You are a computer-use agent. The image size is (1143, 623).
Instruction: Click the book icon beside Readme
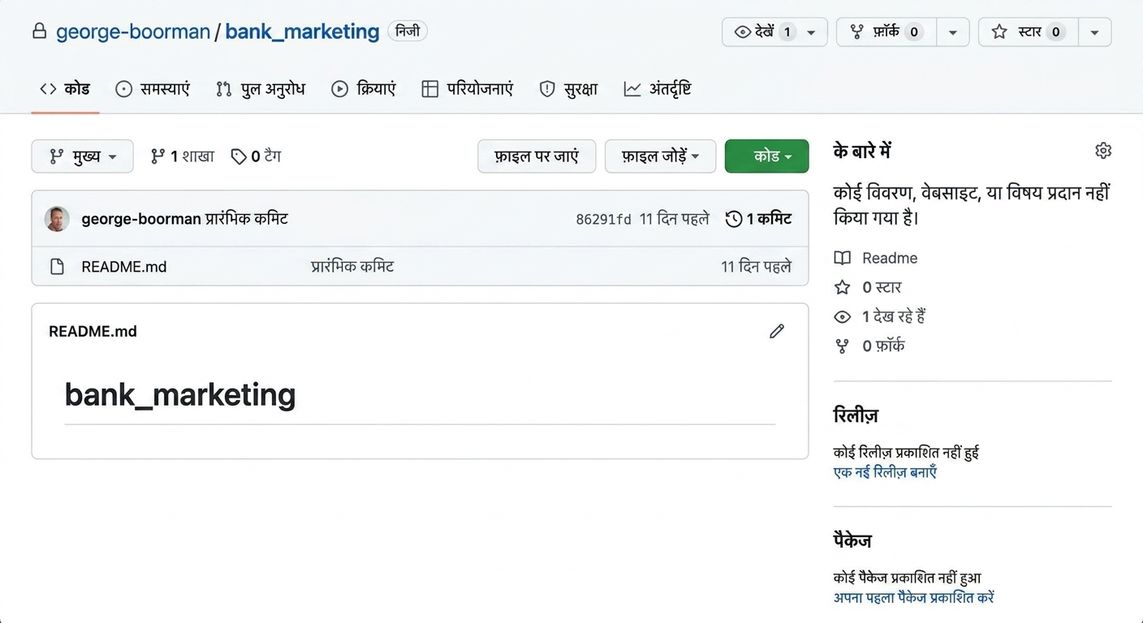[842, 258]
